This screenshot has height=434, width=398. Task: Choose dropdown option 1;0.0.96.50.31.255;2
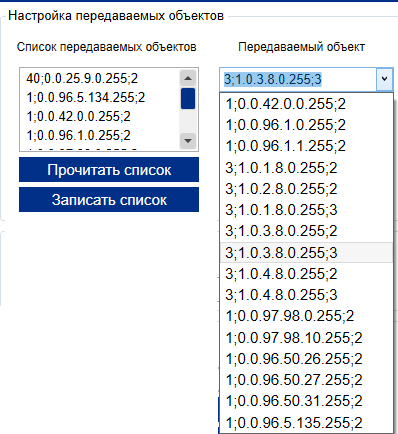tap(306, 401)
